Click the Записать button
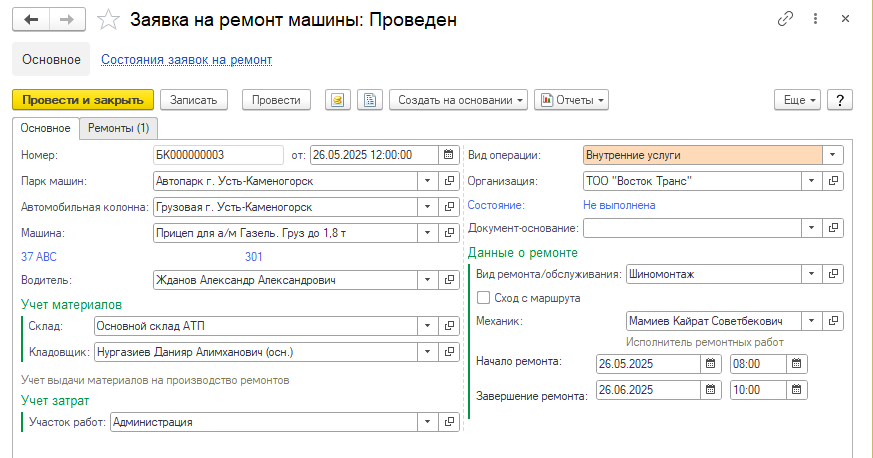Viewport: 873px width, 458px height. 194,100
